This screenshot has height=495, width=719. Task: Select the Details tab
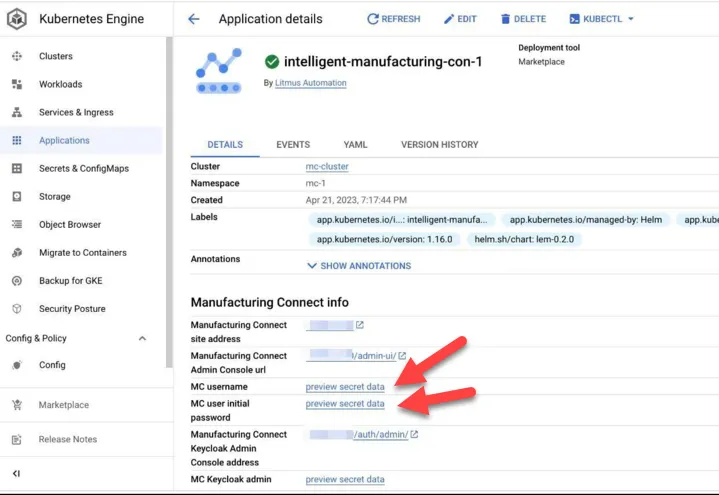[225, 145]
